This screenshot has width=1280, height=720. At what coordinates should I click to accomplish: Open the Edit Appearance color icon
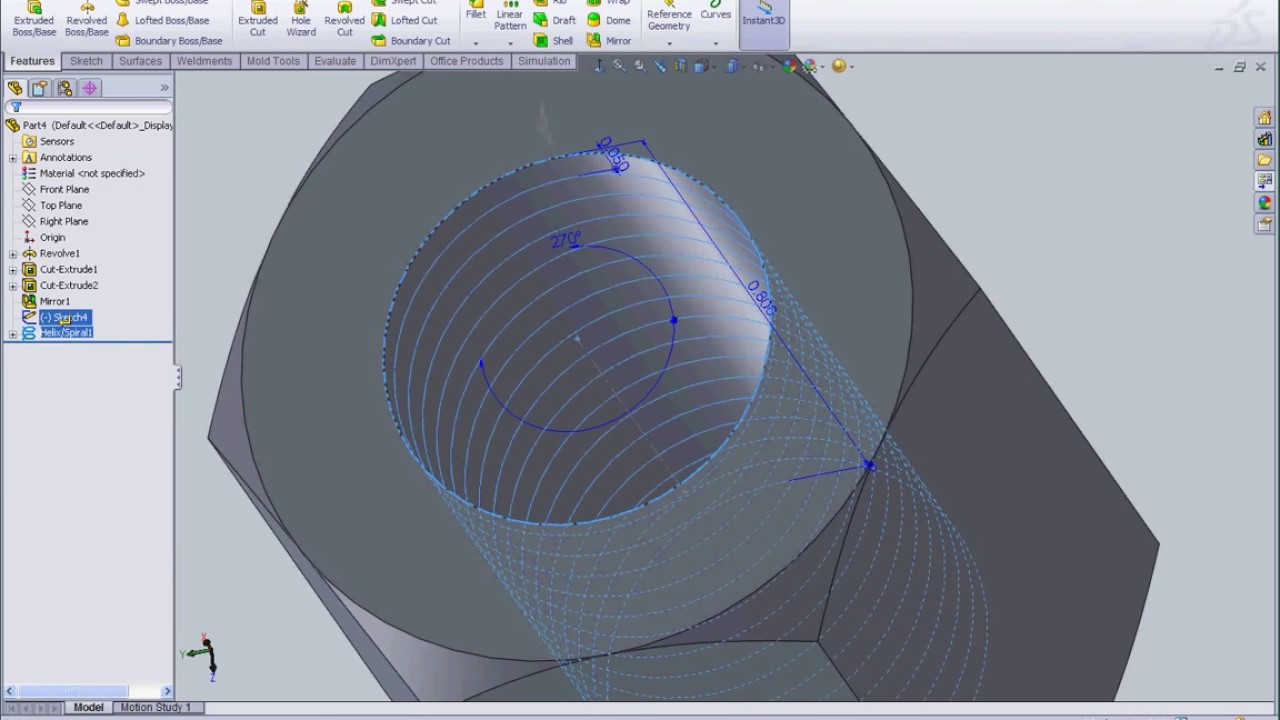click(790, 66)
